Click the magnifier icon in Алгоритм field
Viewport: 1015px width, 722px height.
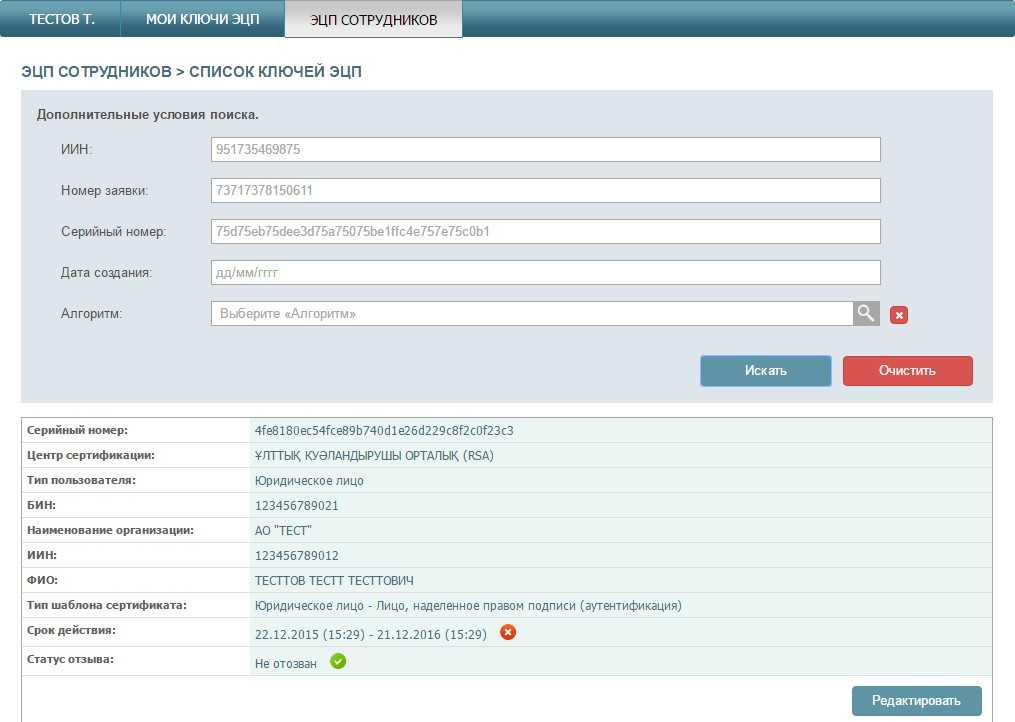(866, 314)
